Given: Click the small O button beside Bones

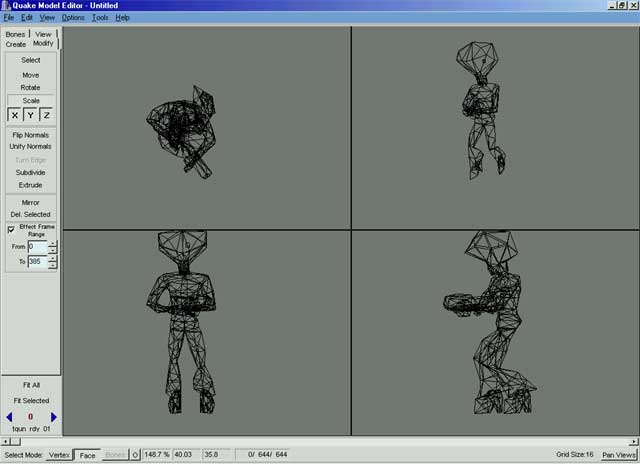Looking at the screenshot, I should (135, 455).
